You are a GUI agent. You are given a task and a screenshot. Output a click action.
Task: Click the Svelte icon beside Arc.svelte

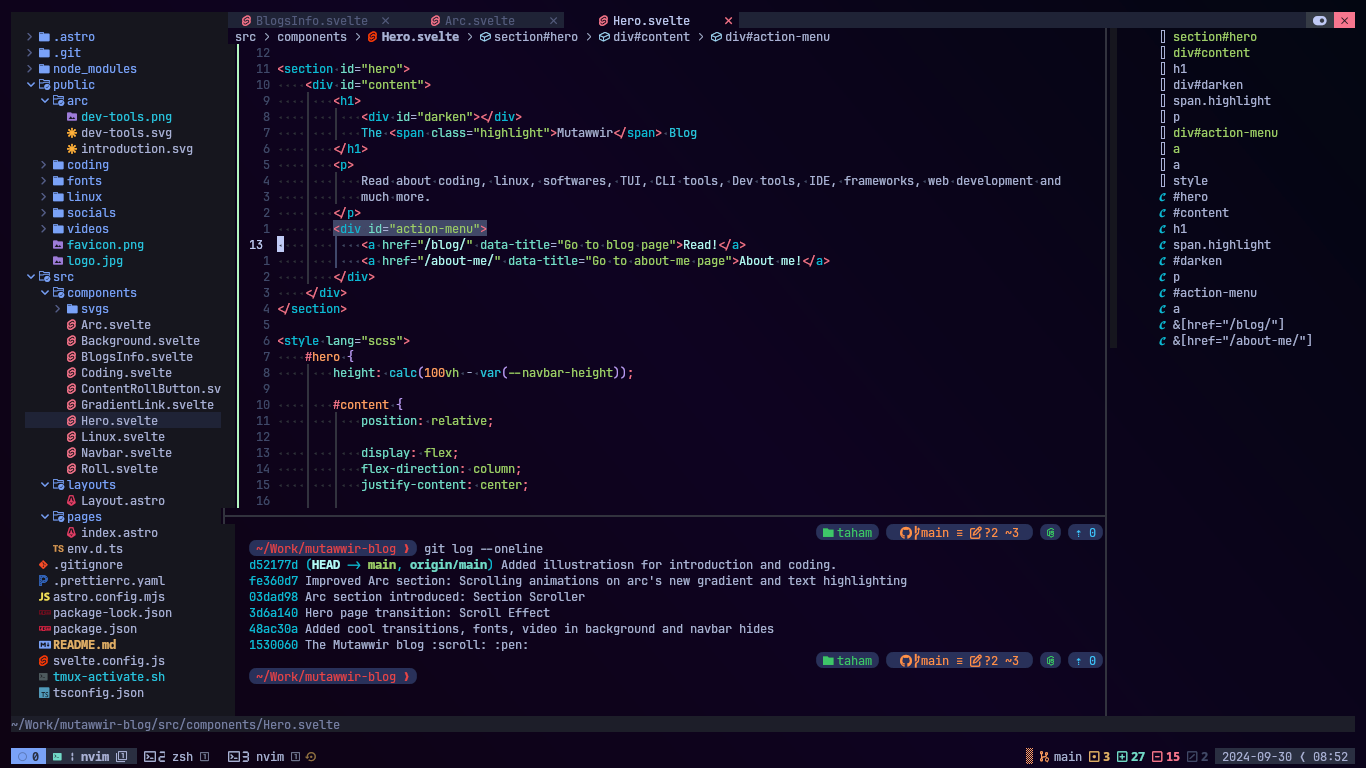click(72, 325)
